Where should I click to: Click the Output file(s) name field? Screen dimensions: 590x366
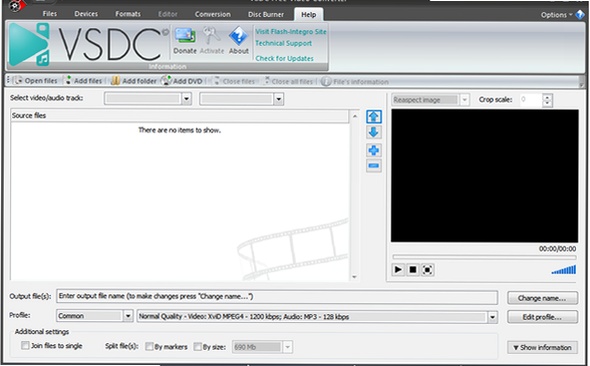(x=277, y=297)
